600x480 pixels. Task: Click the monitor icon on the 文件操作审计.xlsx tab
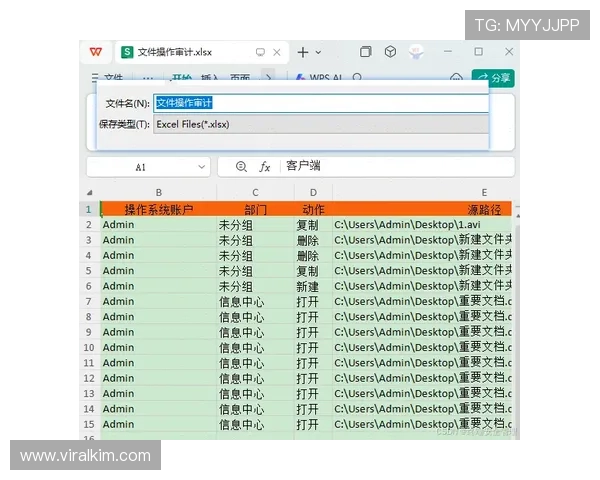(260, 52)
